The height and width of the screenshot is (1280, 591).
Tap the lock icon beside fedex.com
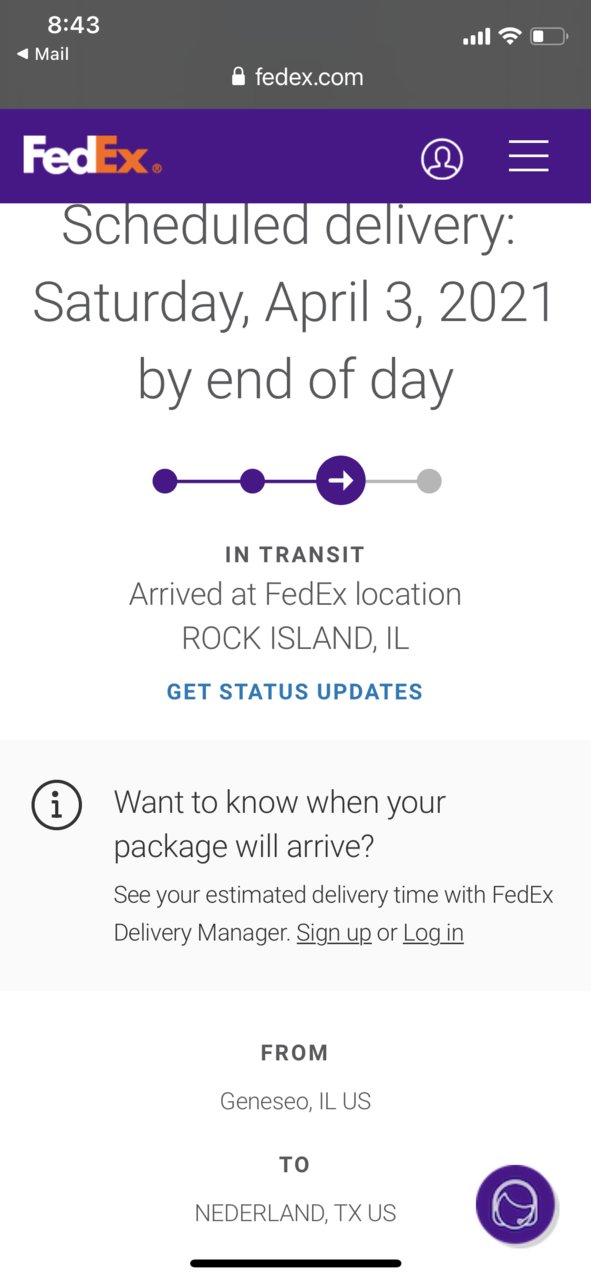click(x=238, y=77)
